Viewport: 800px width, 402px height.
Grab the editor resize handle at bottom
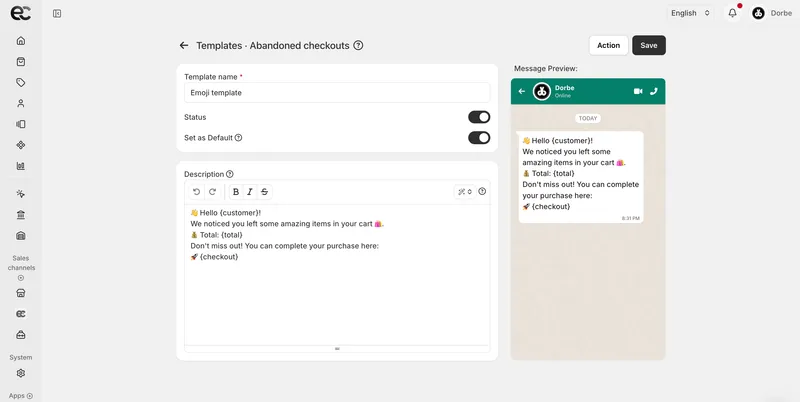click(337, 349)
